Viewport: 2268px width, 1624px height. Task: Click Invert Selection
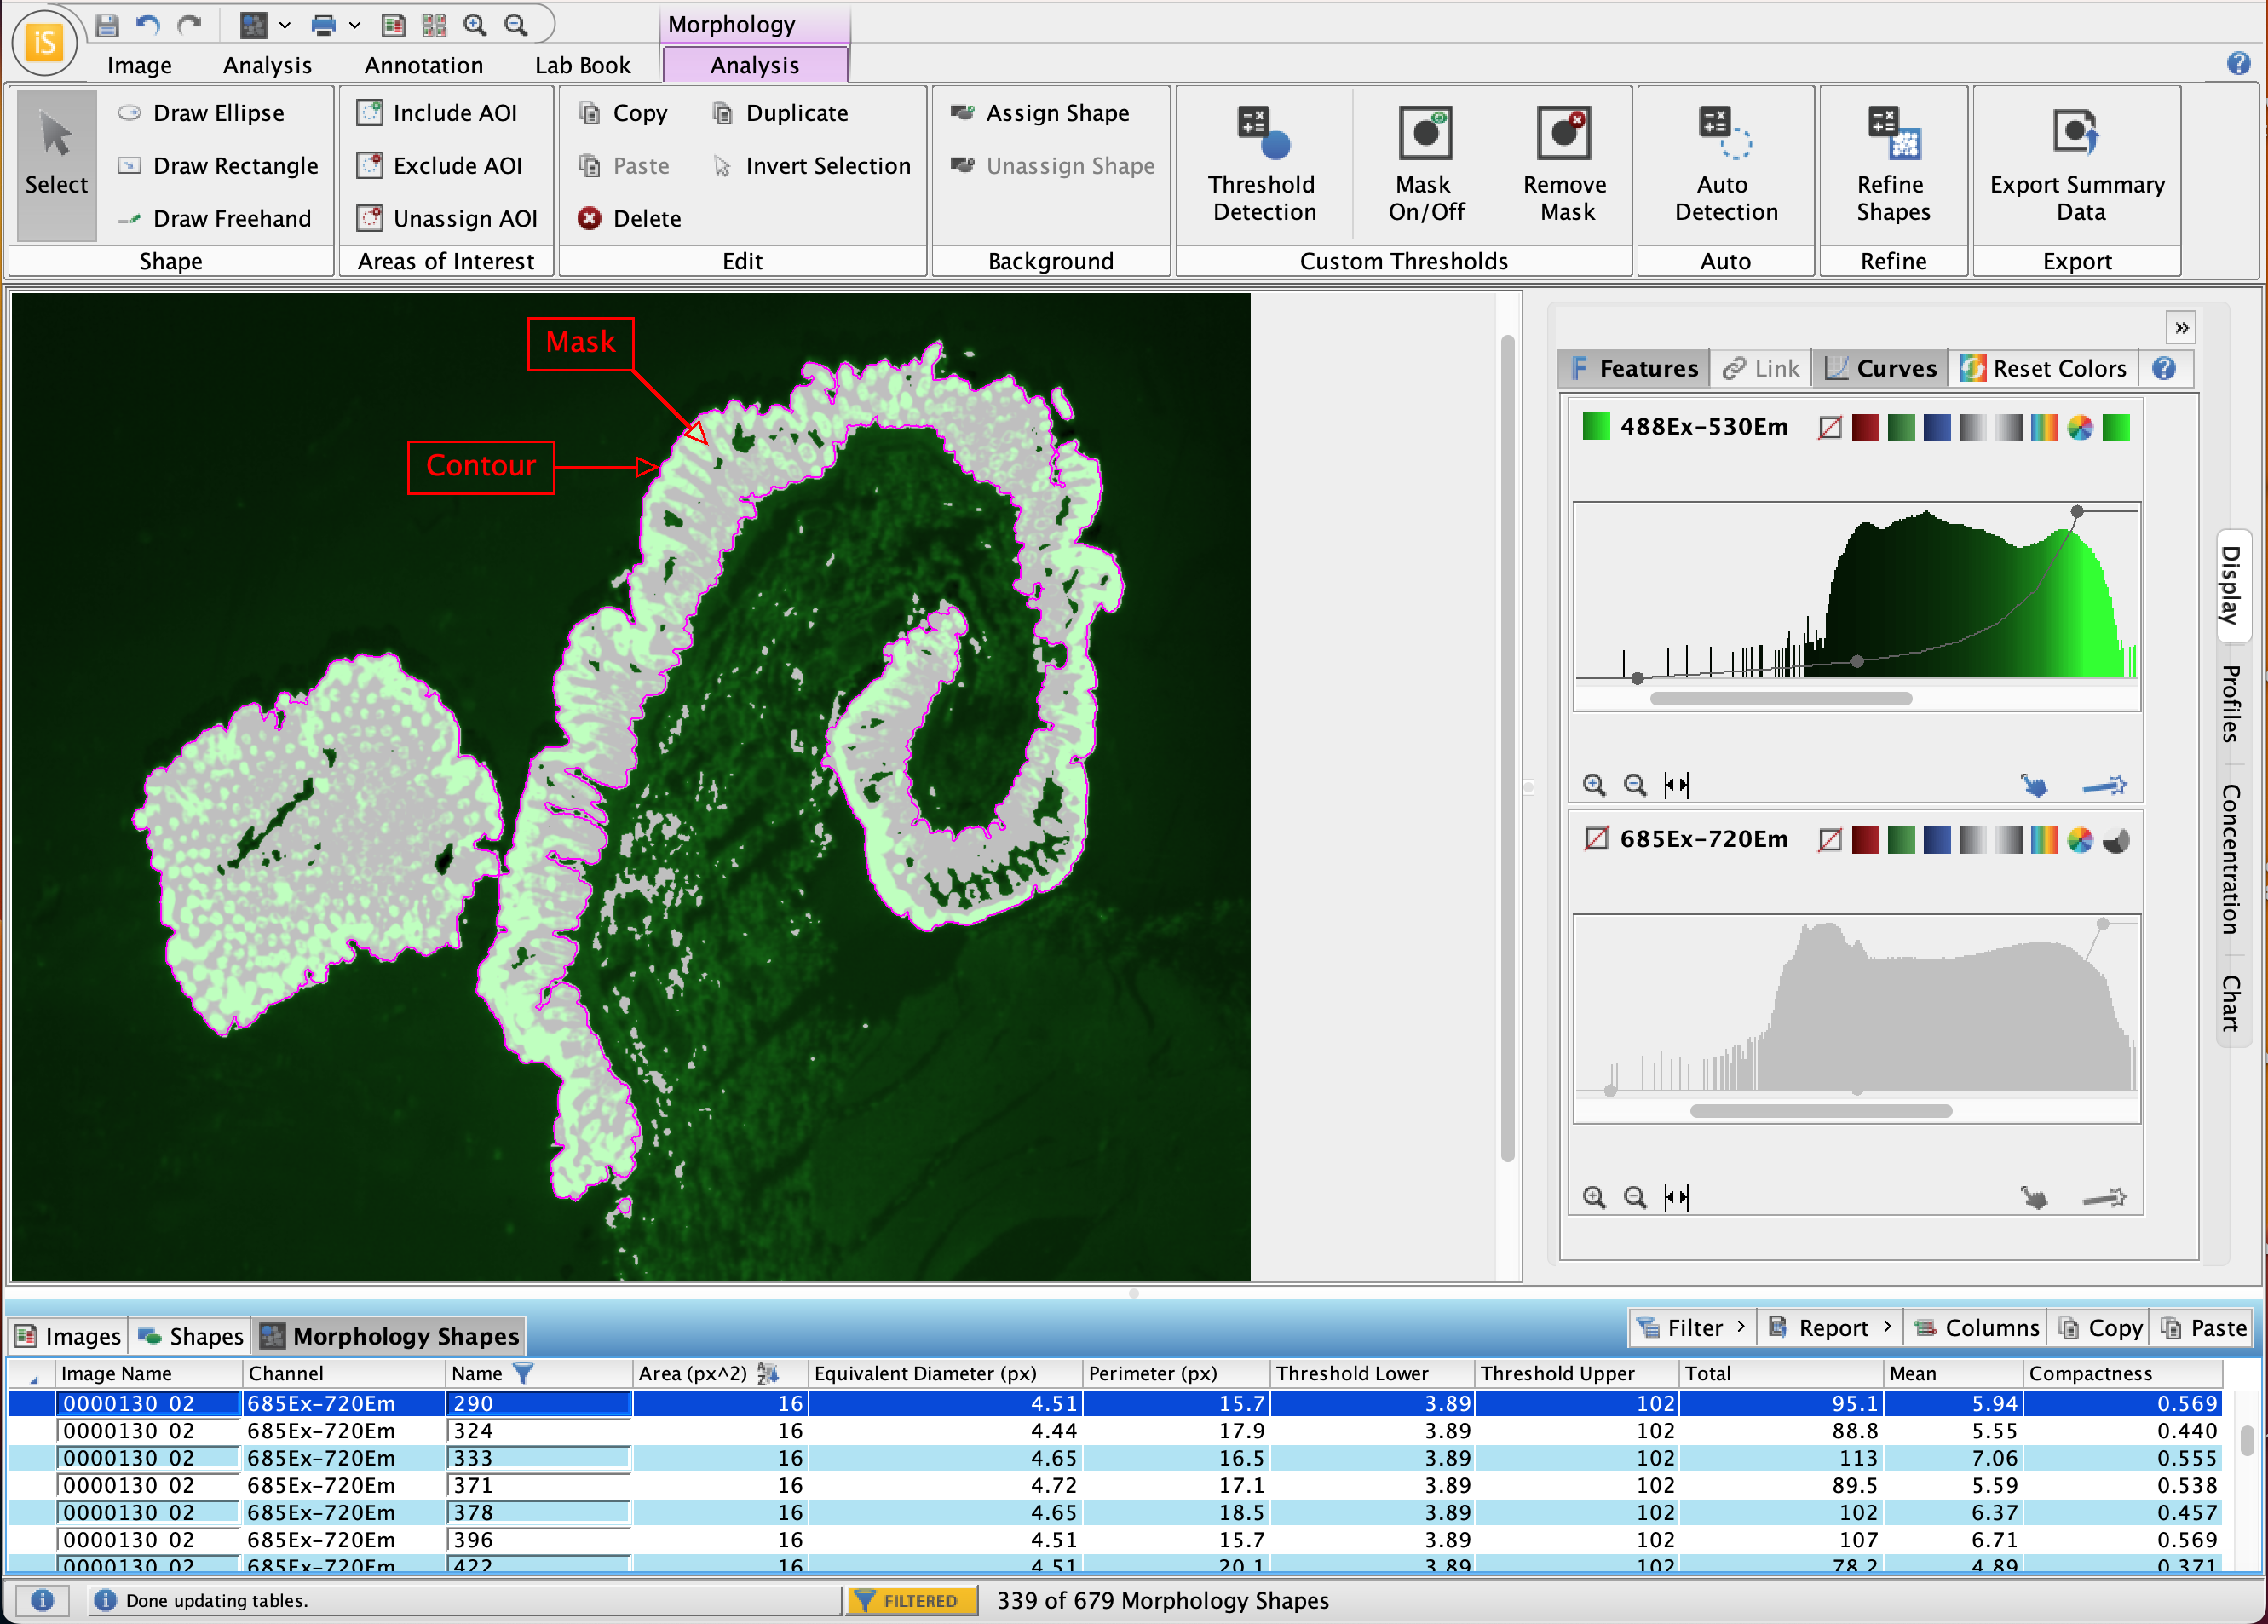(x=810, y=166)
